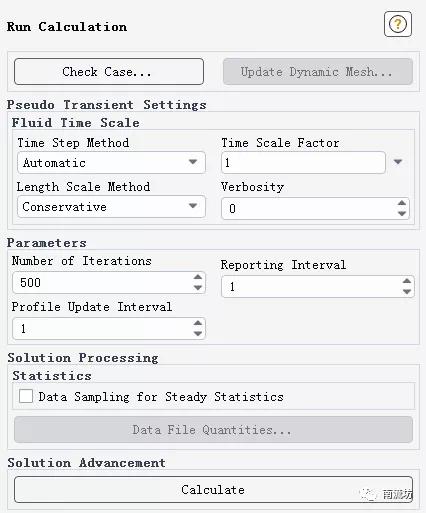Click the Time Scale Factor field
Screen dimensions: 426x513
tap(303, 163)
